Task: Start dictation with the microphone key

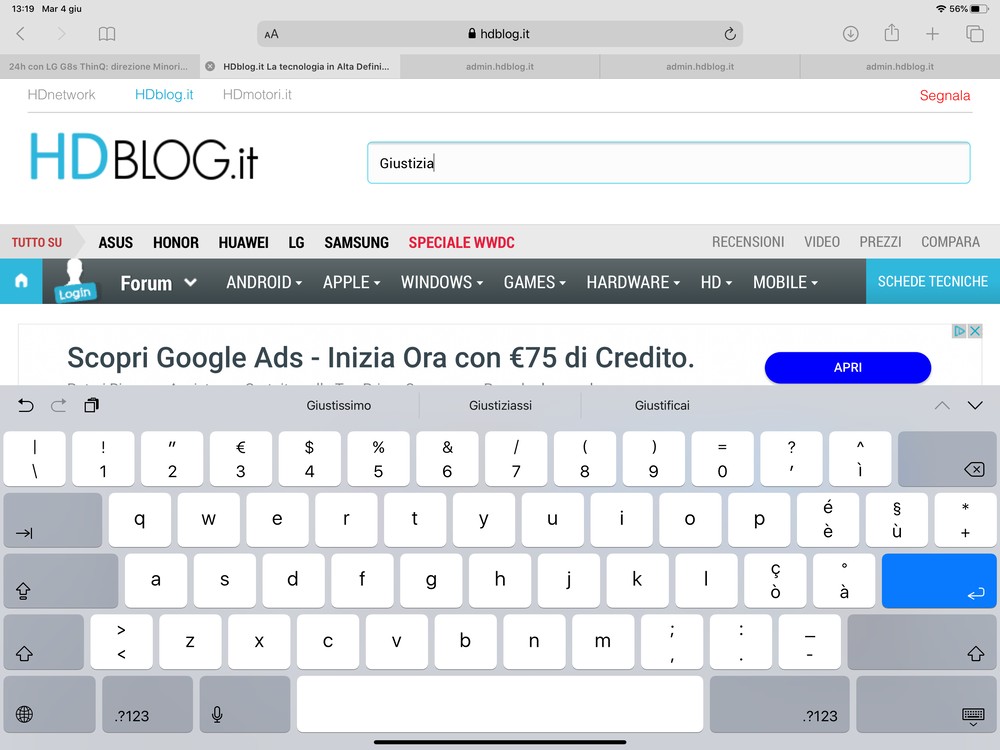Action: pos(245,704)
